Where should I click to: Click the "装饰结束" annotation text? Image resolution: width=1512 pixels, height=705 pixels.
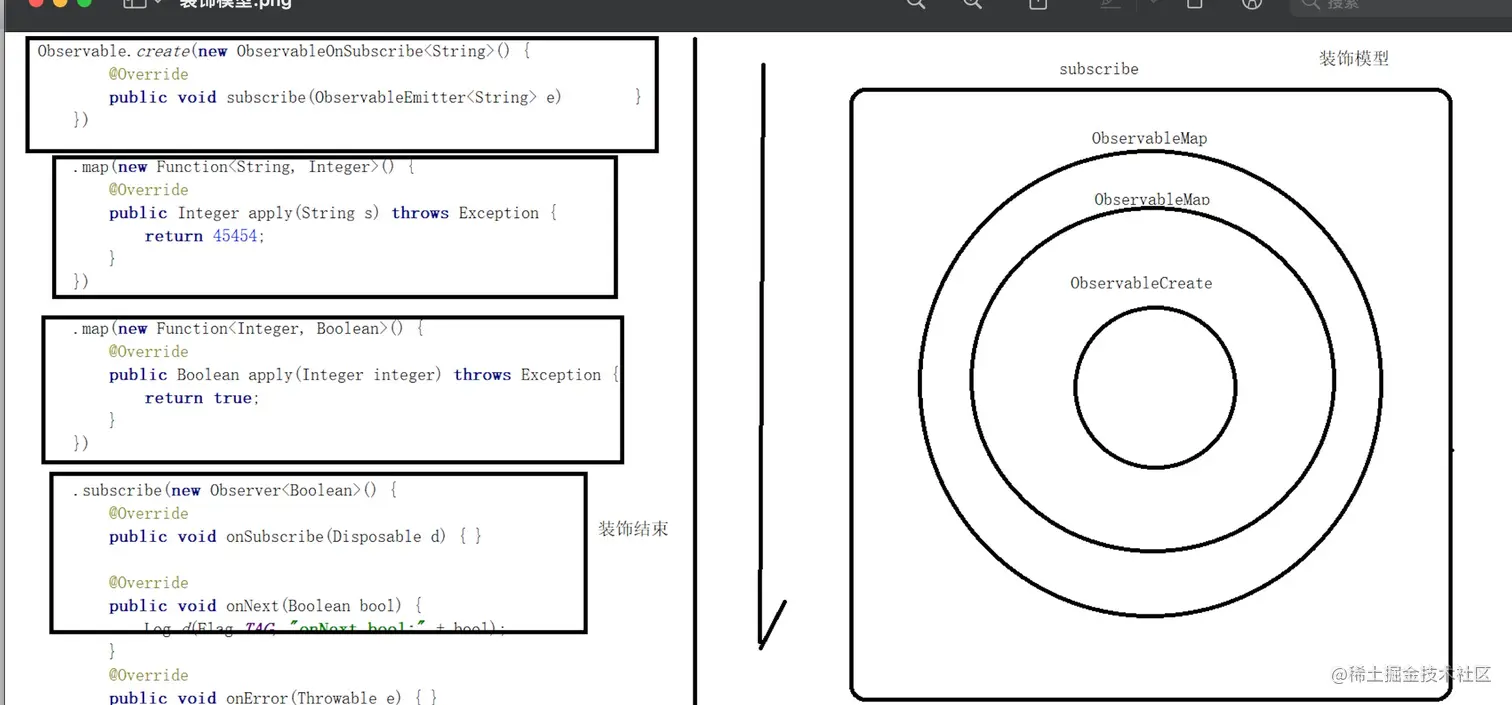pos(633,529)
